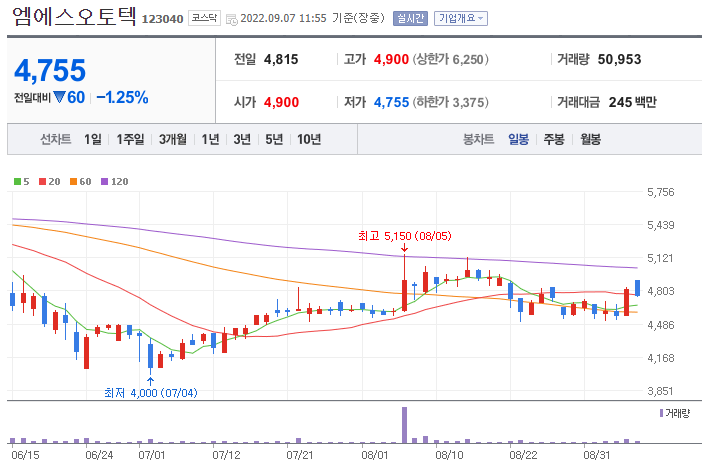Click the 하한가 3,375 text
The height and width of the screenshot is (464, 702).
(450, 102)
